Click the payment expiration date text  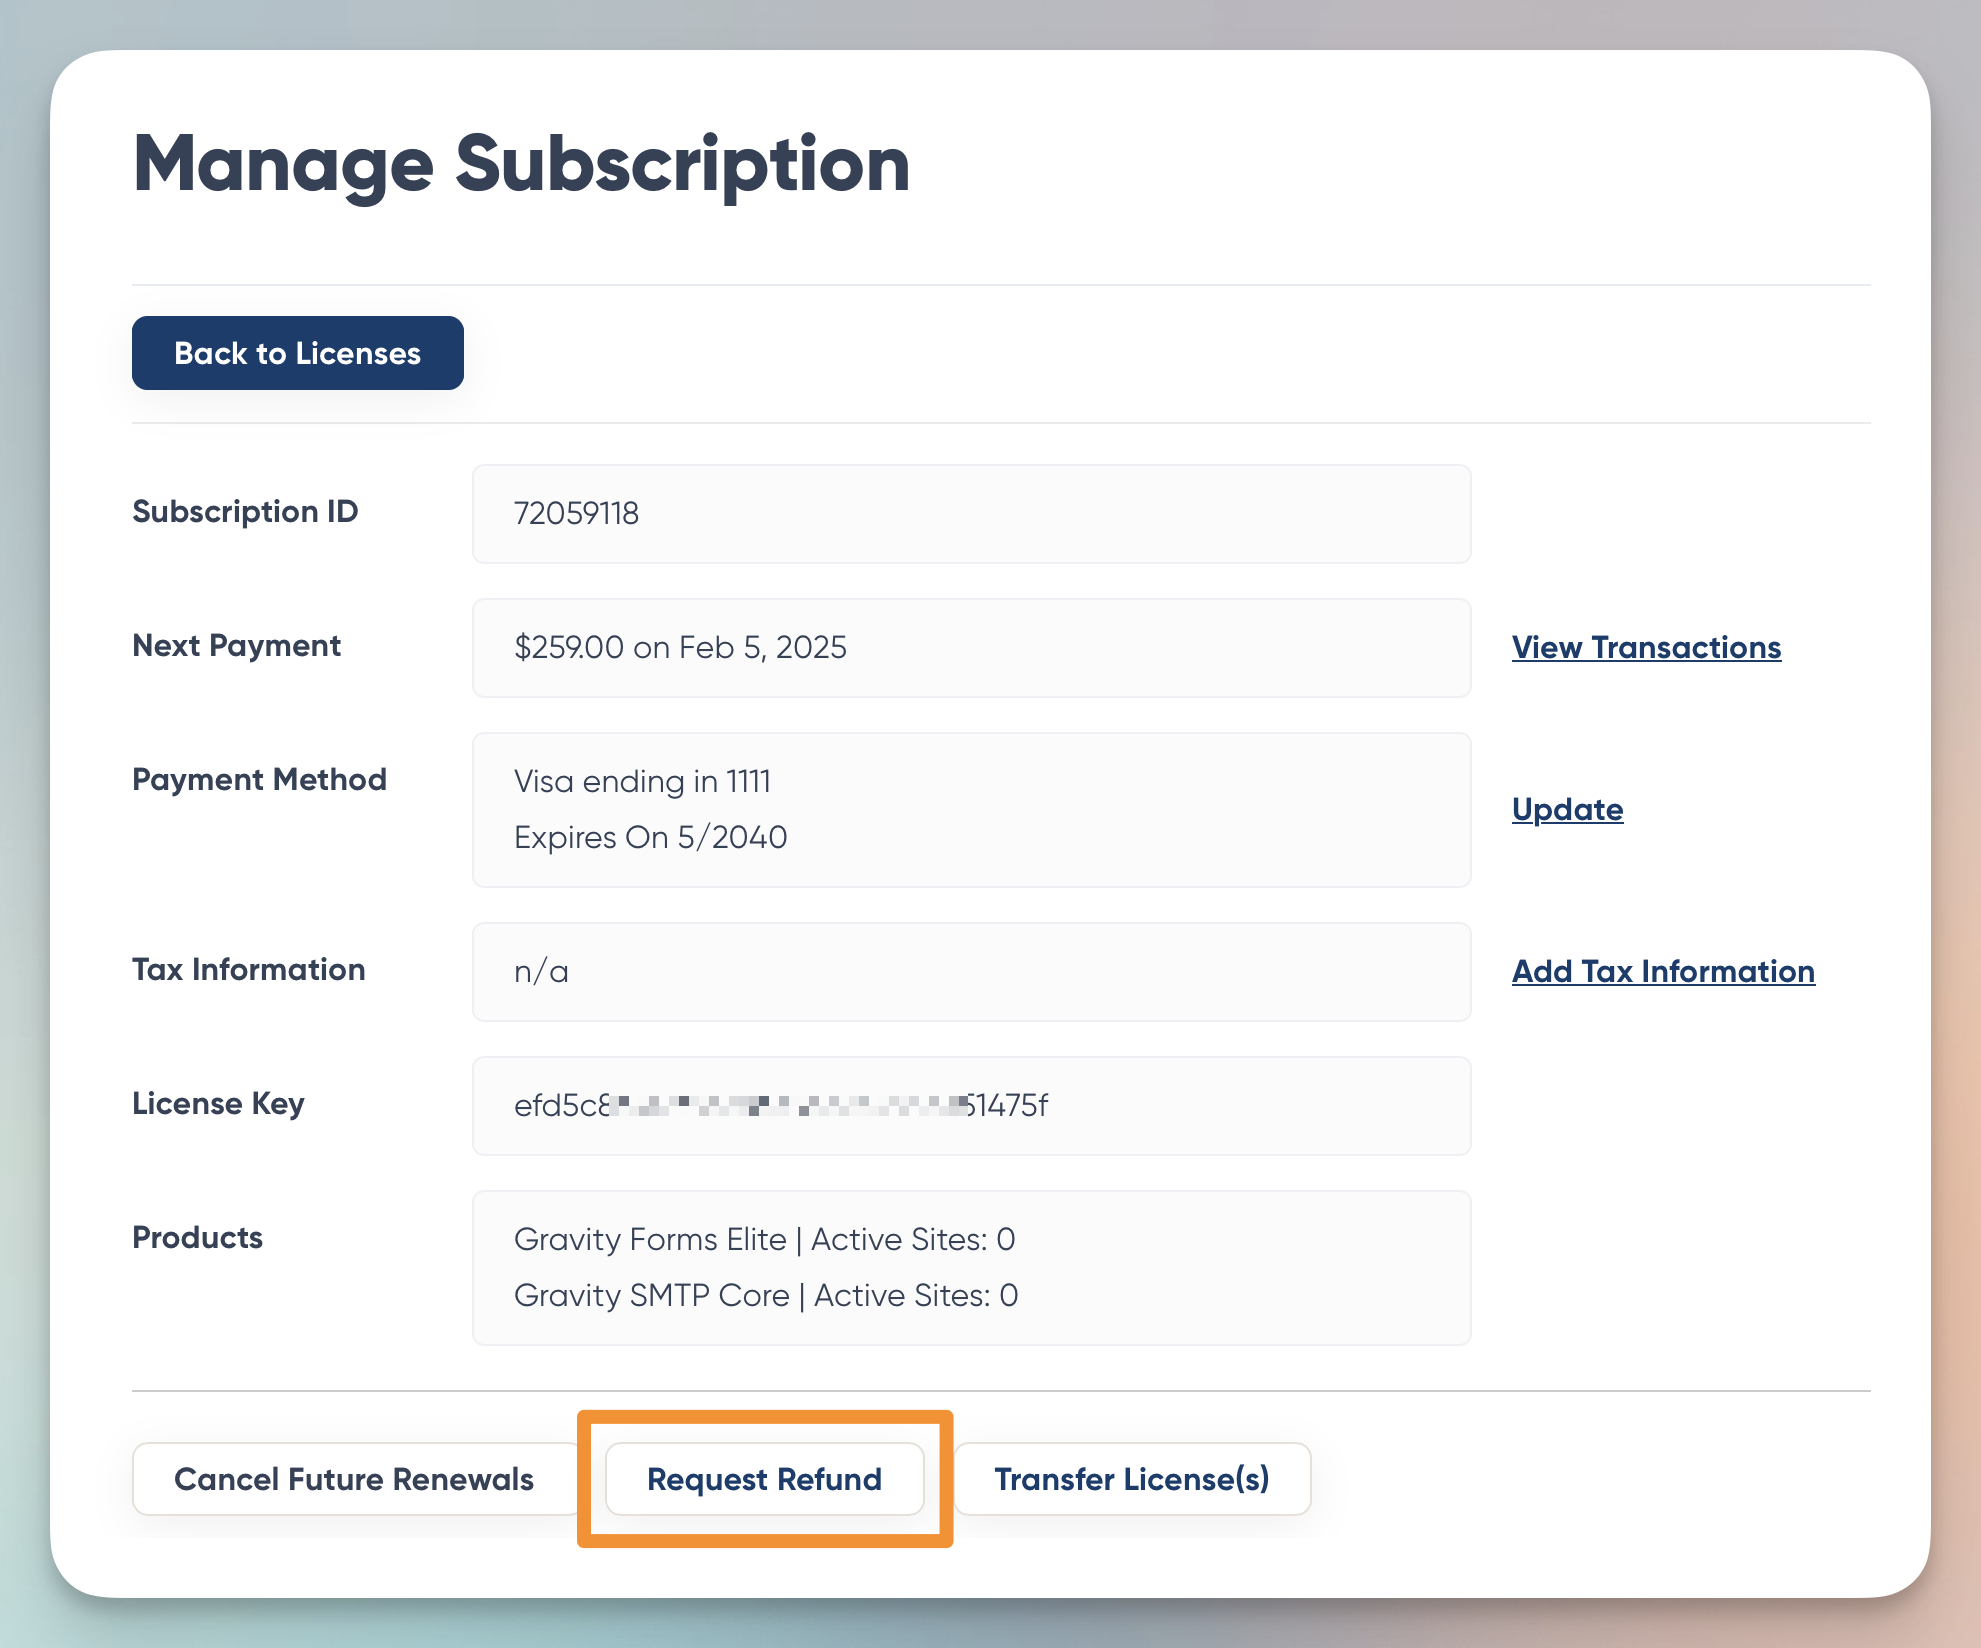coord(650,837)
